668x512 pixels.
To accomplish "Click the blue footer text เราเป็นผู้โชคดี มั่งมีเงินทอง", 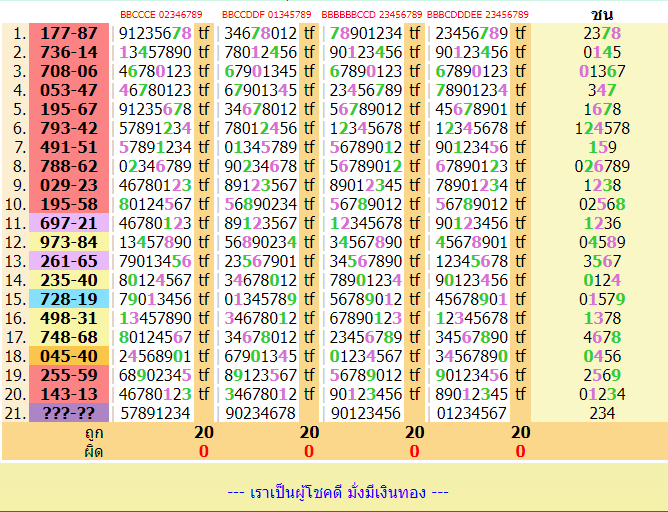I will tap(338, 492).
